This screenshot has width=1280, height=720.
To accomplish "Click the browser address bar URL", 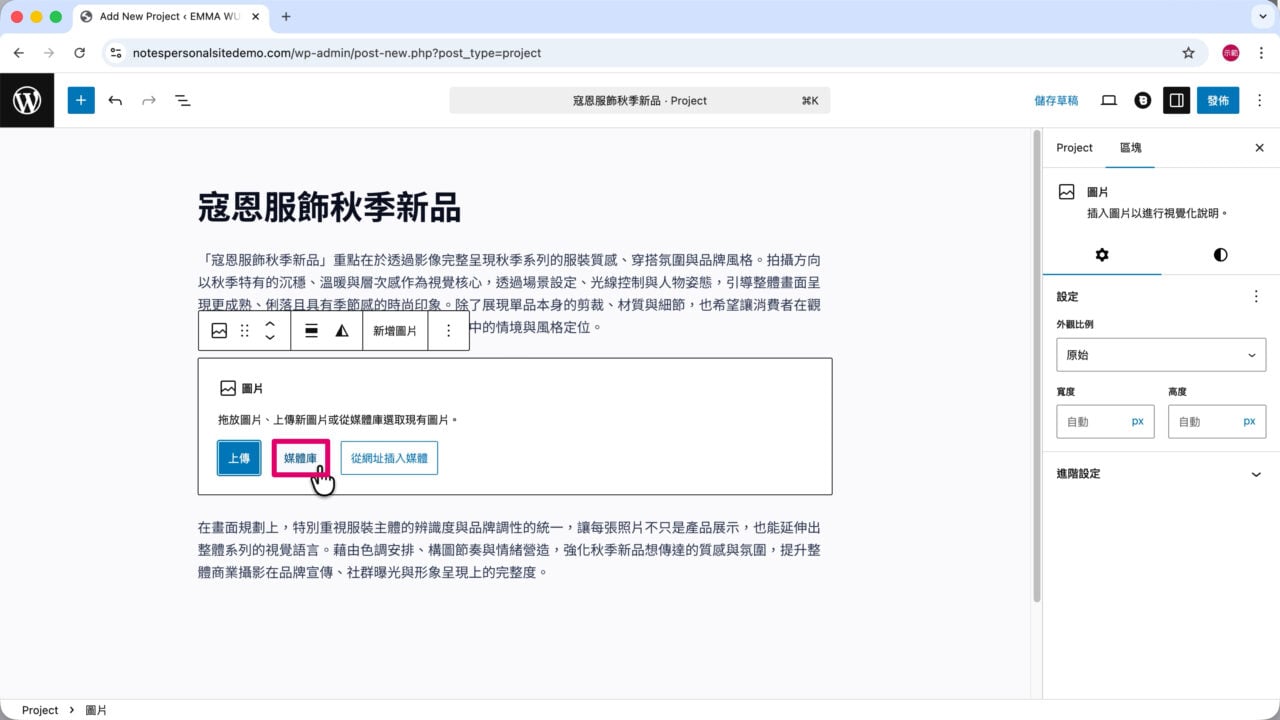I will click(x=337, y=53).
